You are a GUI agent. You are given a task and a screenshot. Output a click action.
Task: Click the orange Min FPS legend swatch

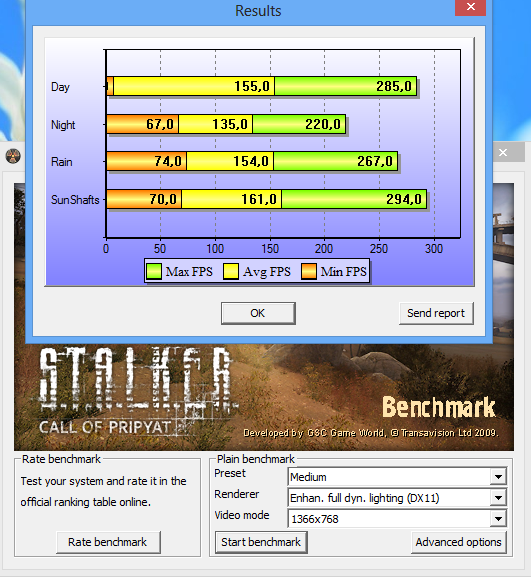309,272
